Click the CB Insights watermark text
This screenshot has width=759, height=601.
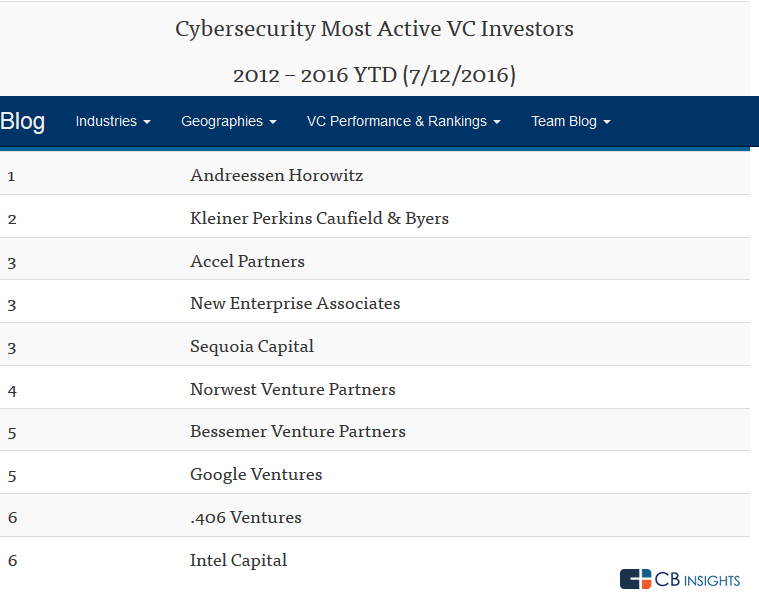(x=698, y=580)
